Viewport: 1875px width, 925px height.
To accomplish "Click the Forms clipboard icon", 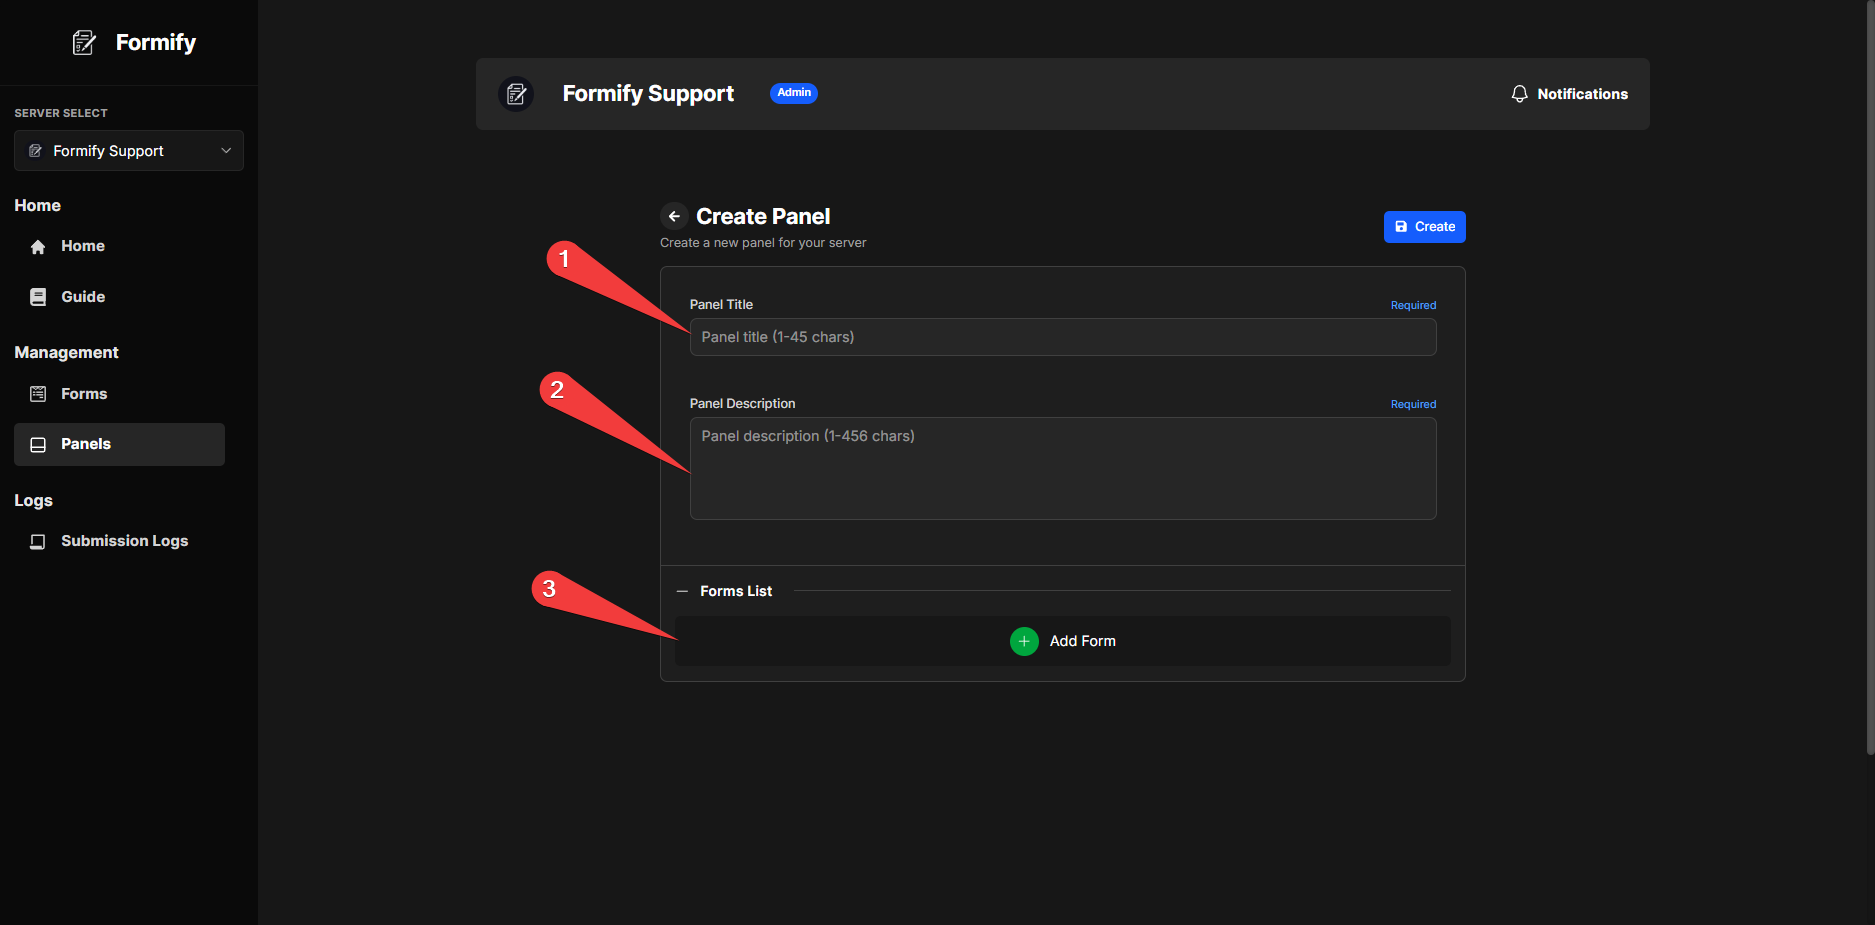I will point(37,393).
